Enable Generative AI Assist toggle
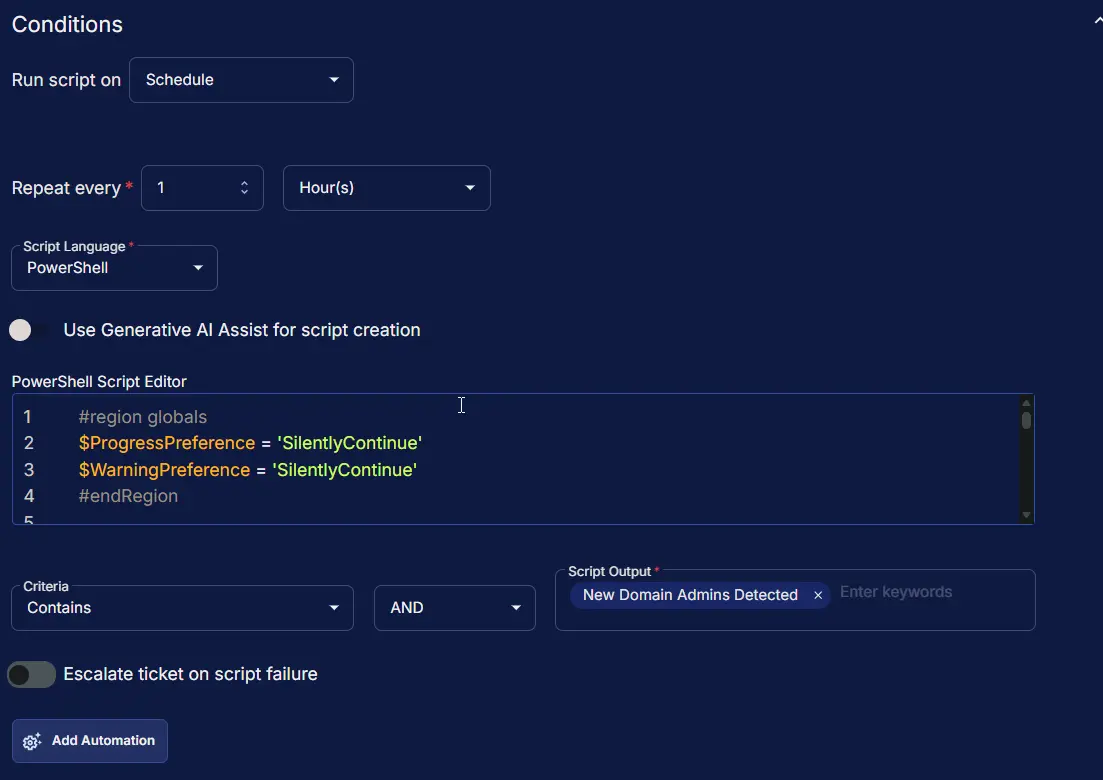The height and width of the screenshot is (780, 1103). click(x=30, y=330)
